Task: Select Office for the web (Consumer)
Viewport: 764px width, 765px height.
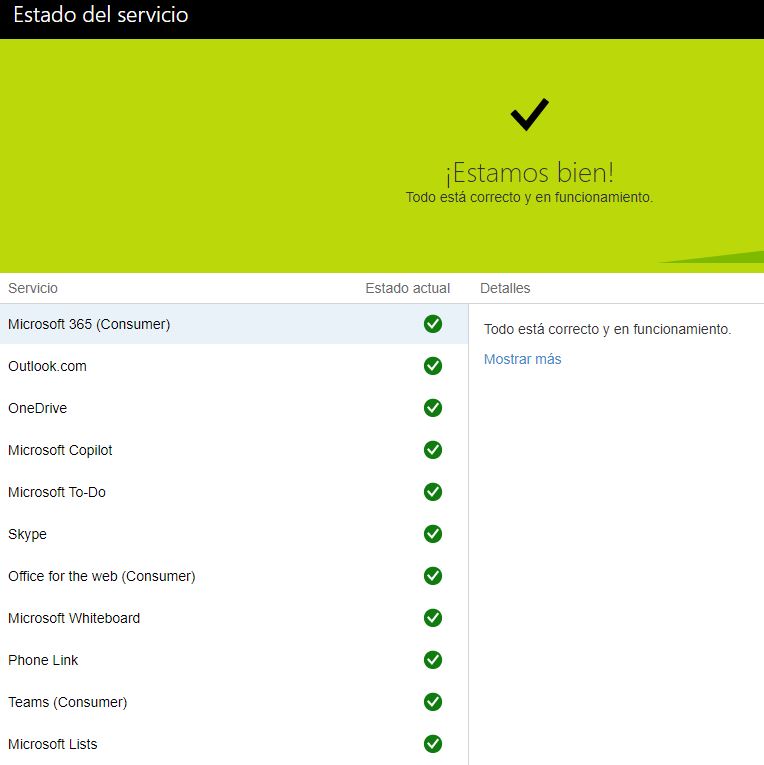Action: [101, 576]
